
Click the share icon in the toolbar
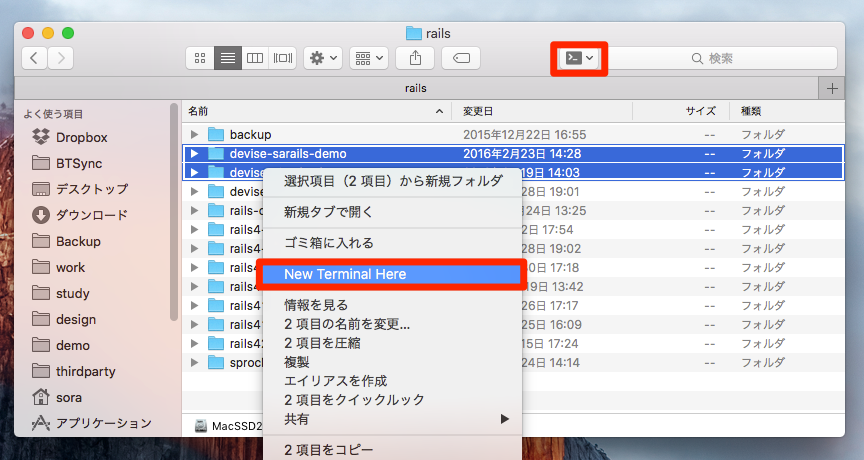coord(415,58)
